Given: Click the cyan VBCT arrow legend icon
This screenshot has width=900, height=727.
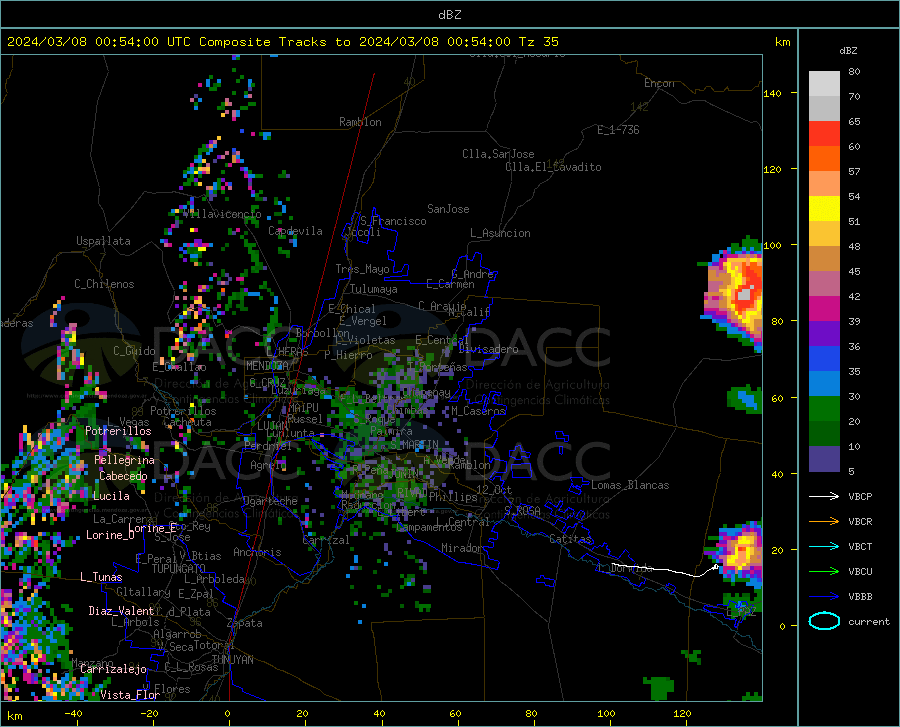Looking at the screenshot, I should [x=824, y=546].
